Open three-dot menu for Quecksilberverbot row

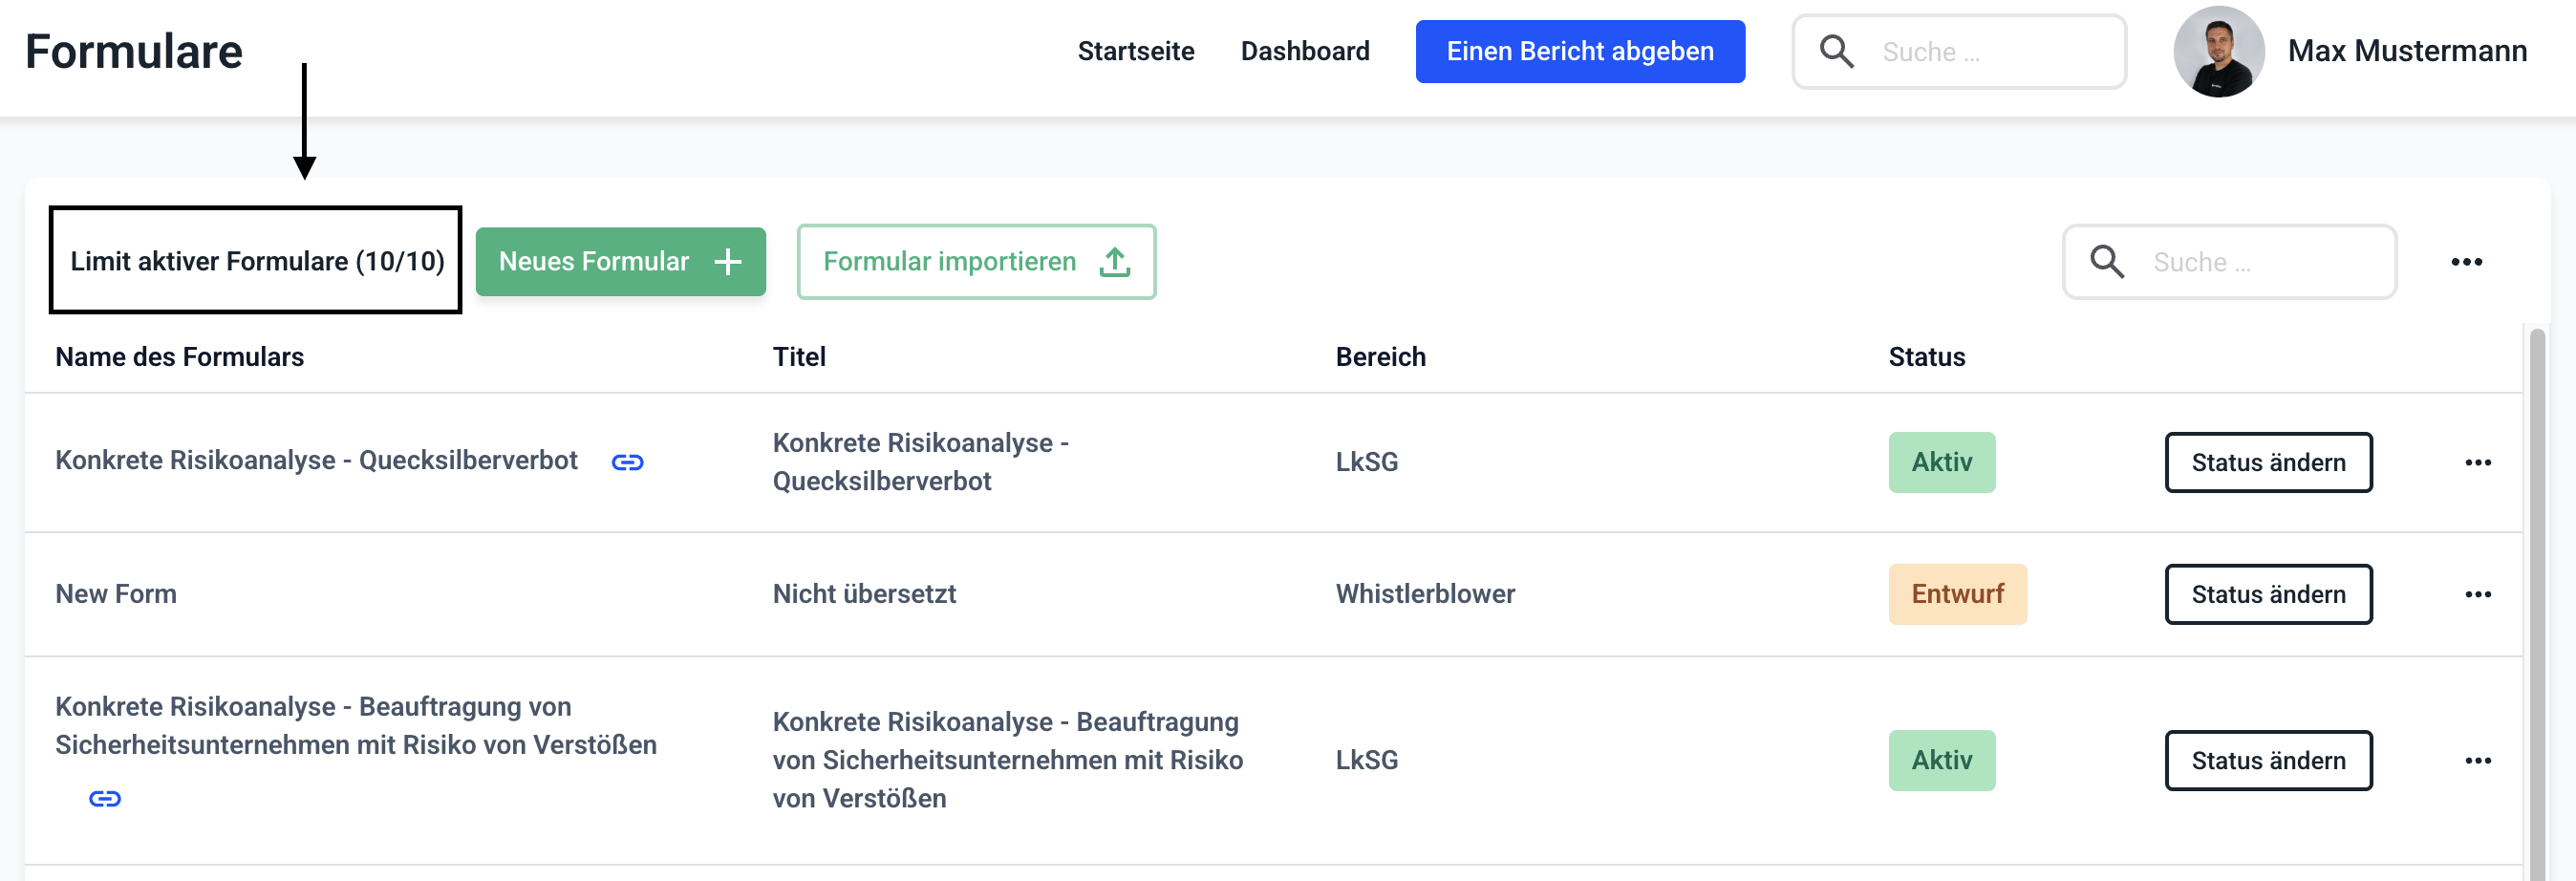click(2477, 462)
